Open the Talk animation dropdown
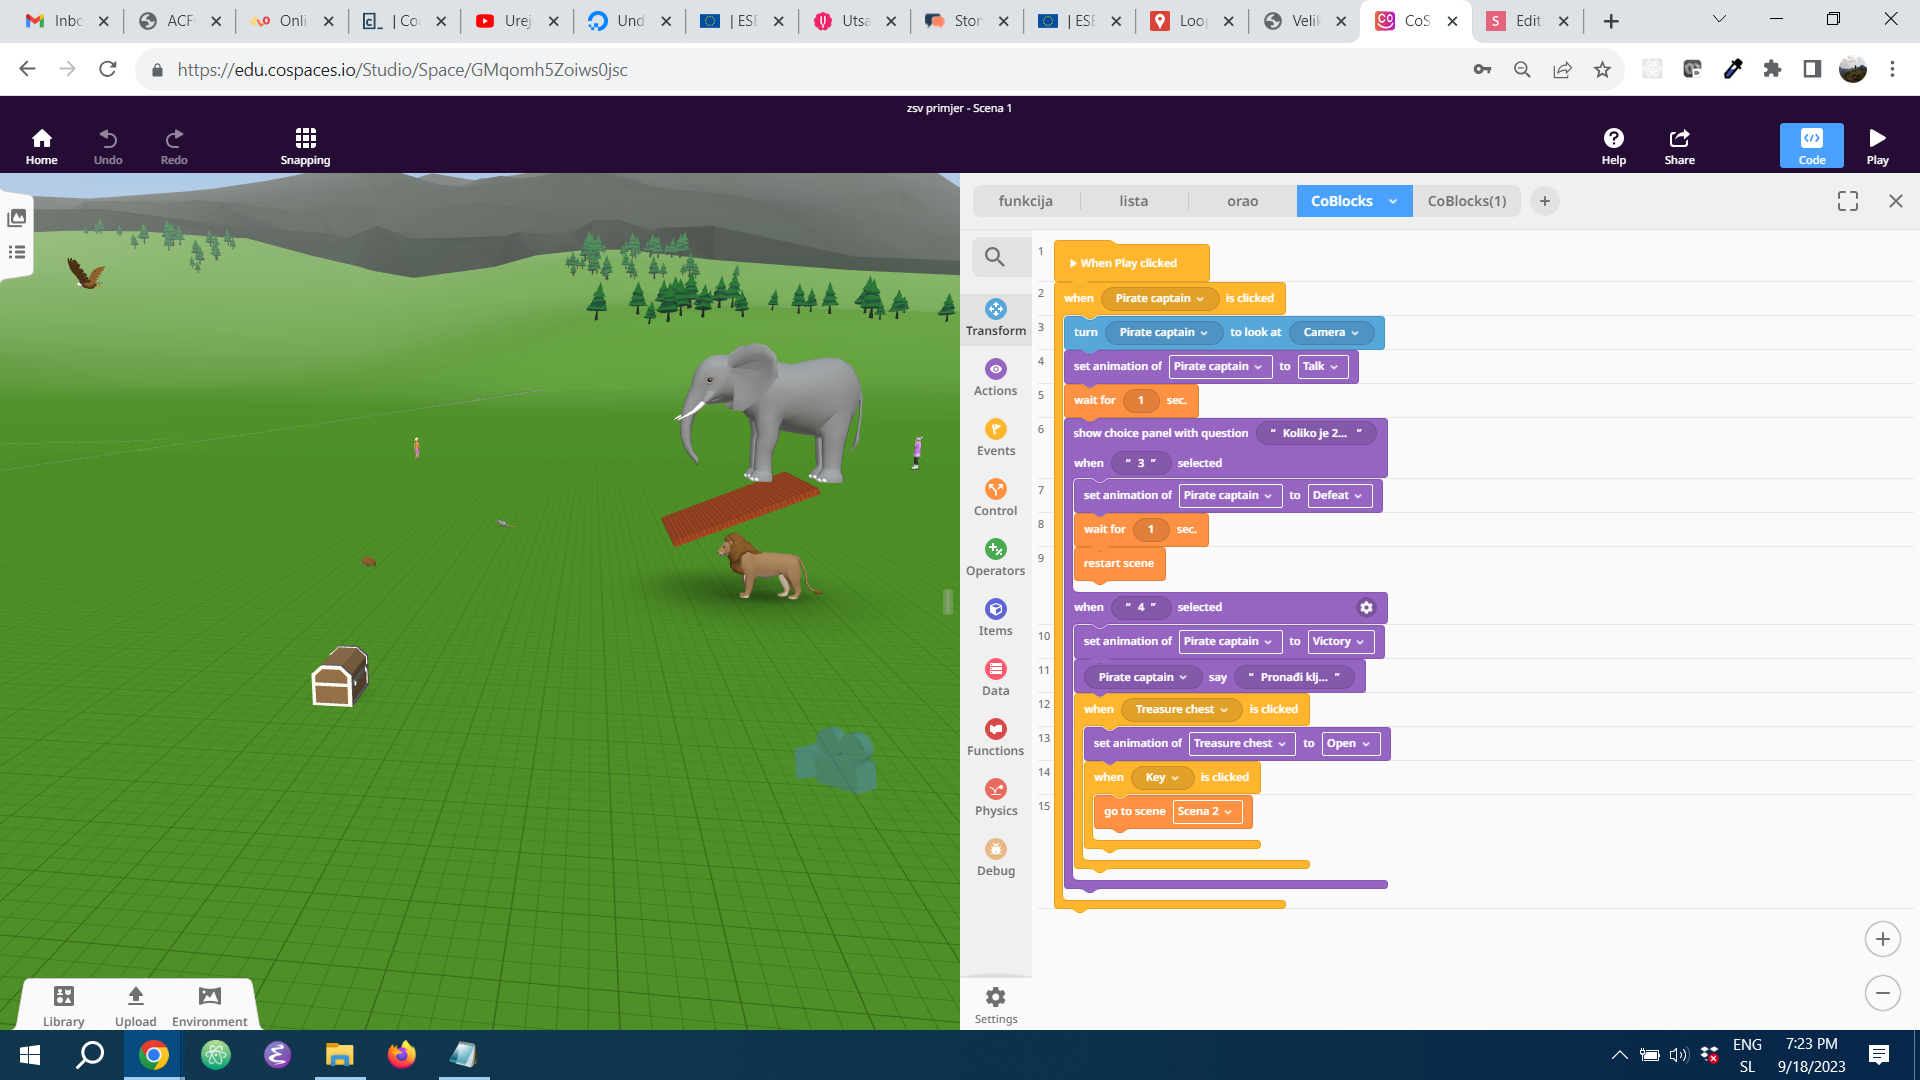Screen dimensions: 1920x1080 pyautogui.click(x=1322, y=367)
